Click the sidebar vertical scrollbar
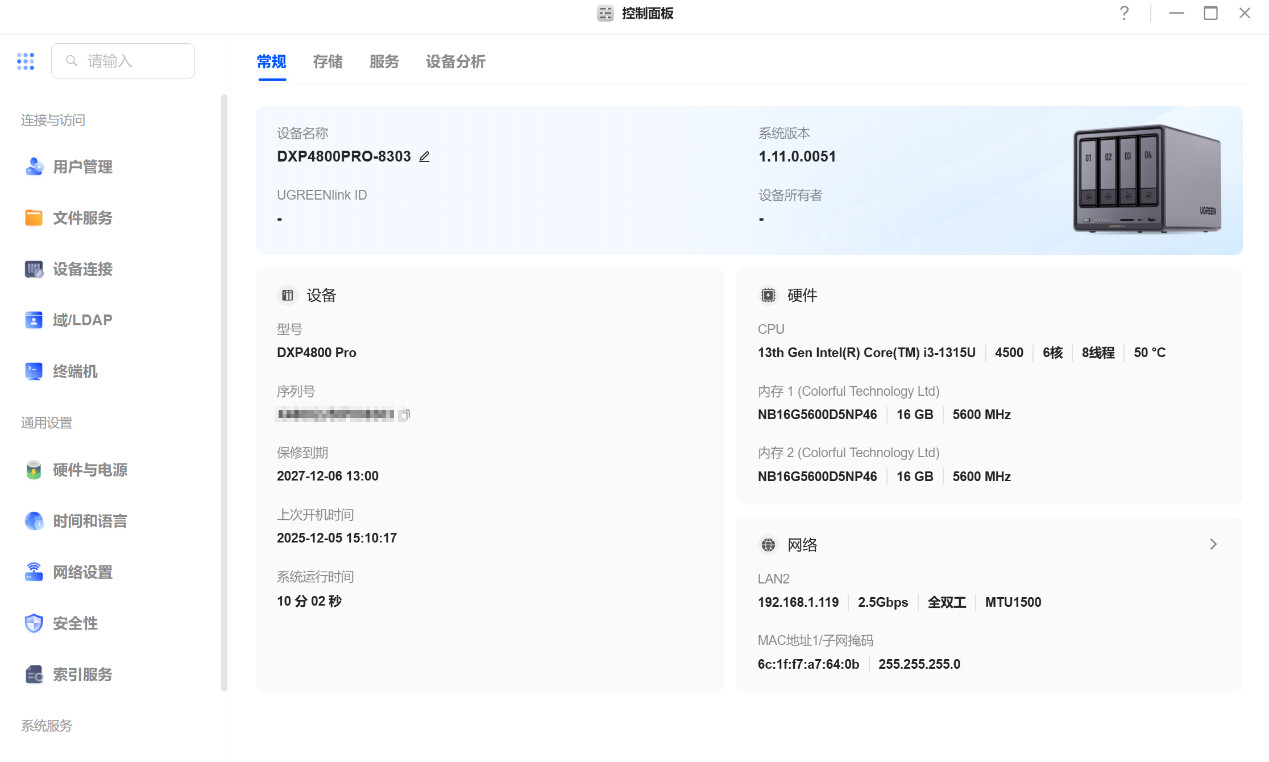The image size is (1269, 762). (x=224, y=392)
